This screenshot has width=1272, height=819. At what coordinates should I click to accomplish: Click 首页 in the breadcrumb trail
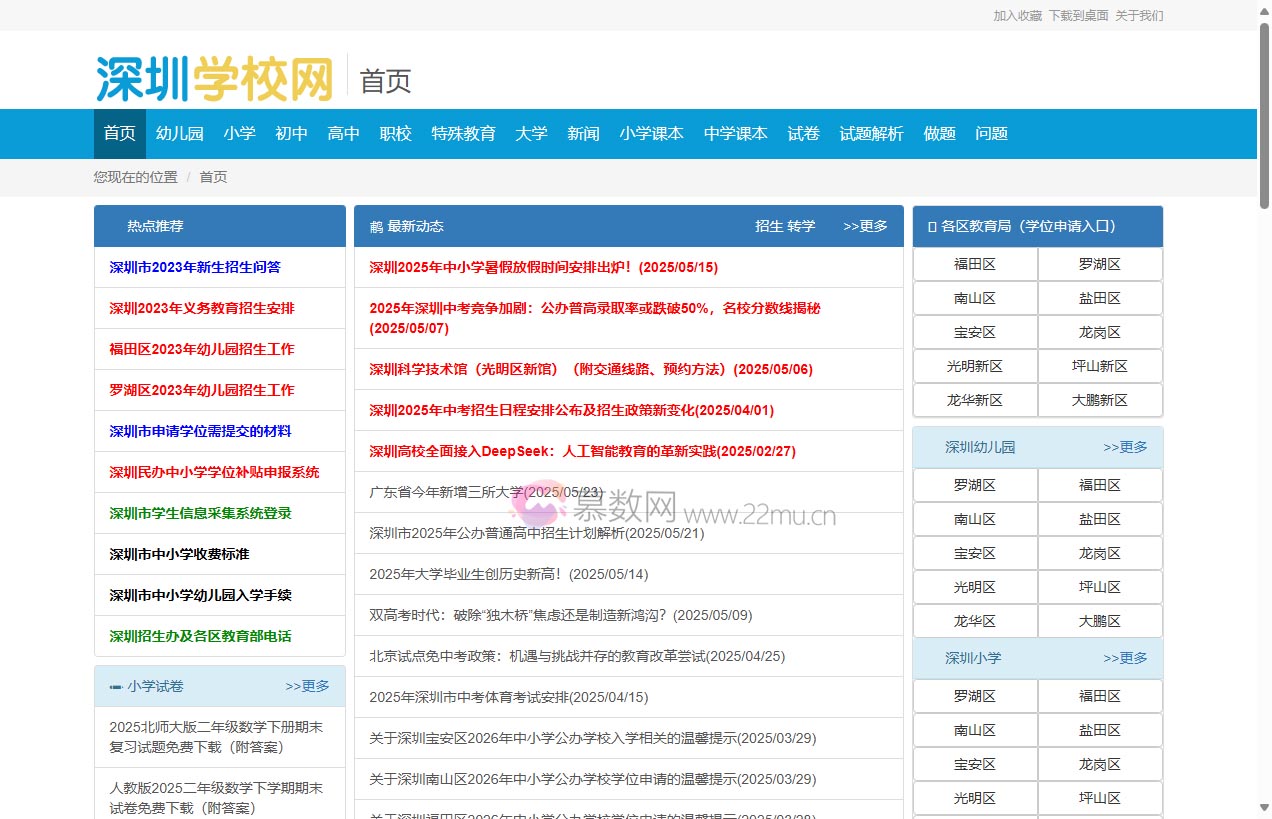(x=212, y=176)
